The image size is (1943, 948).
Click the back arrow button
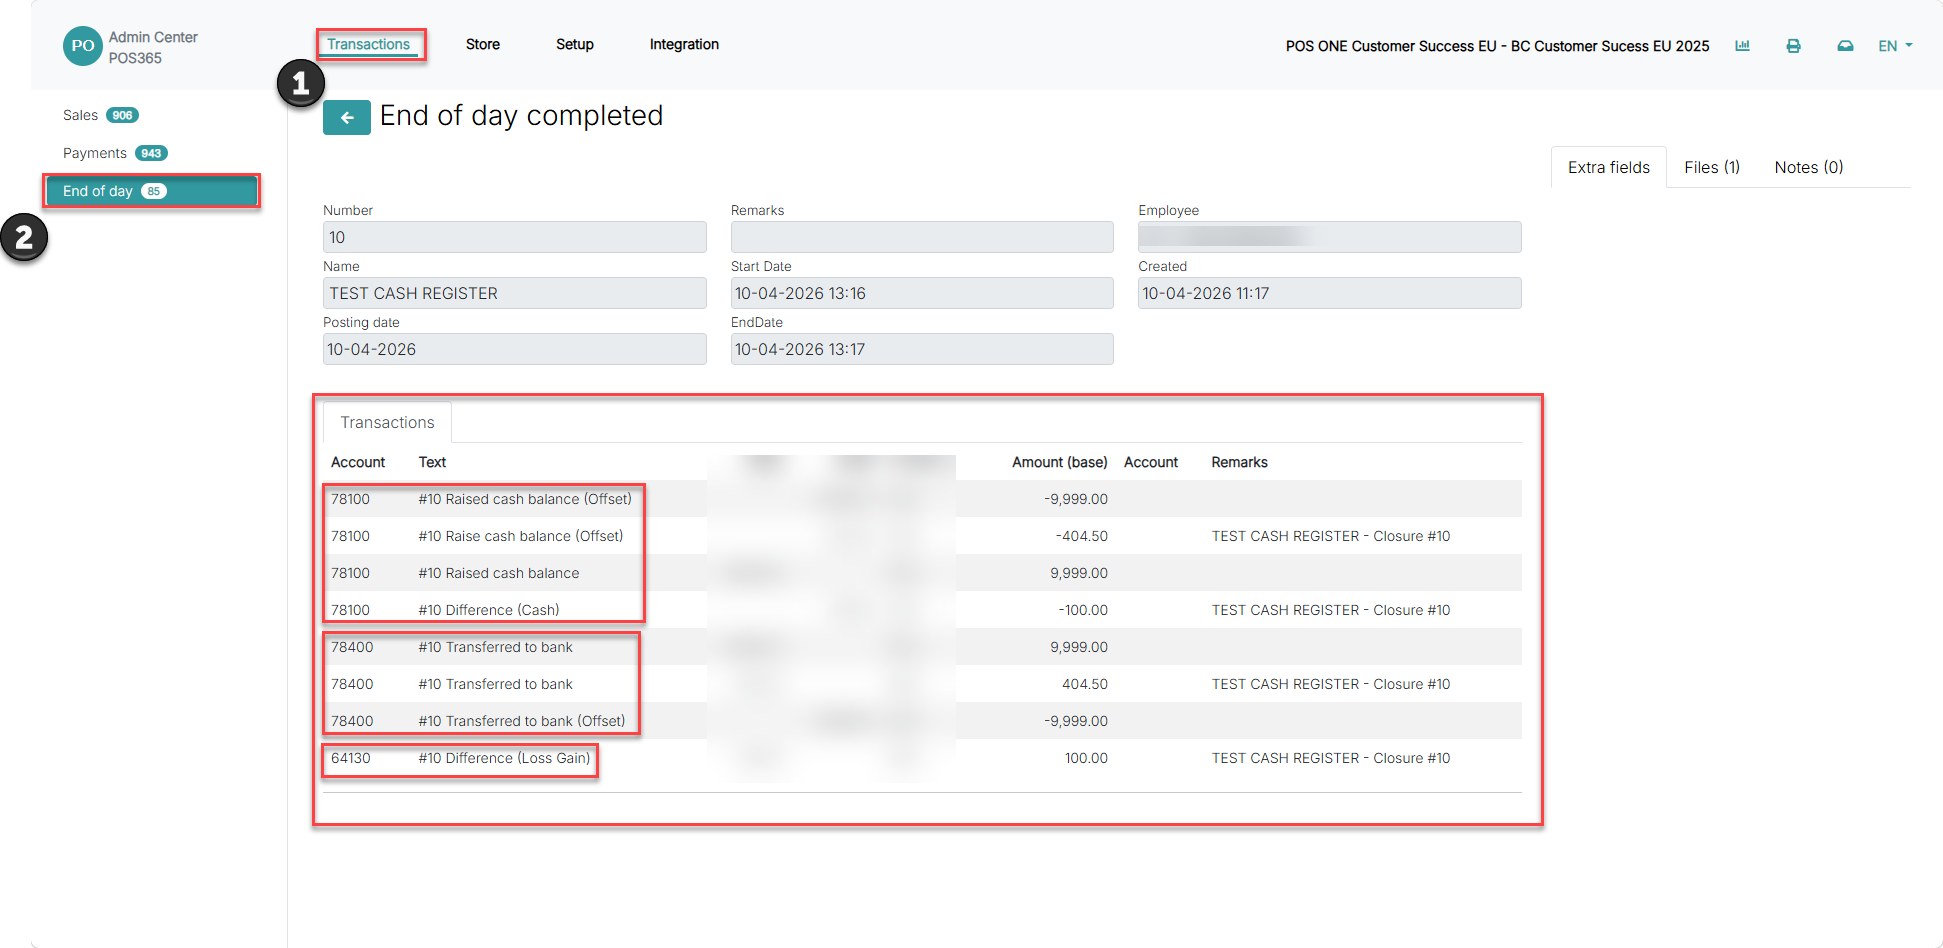pos(346,118)
